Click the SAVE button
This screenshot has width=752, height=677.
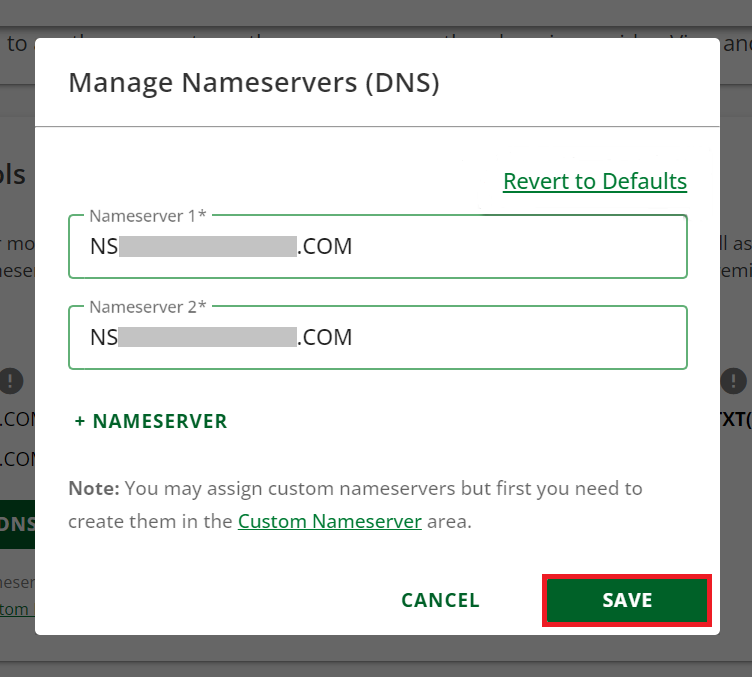627,600
